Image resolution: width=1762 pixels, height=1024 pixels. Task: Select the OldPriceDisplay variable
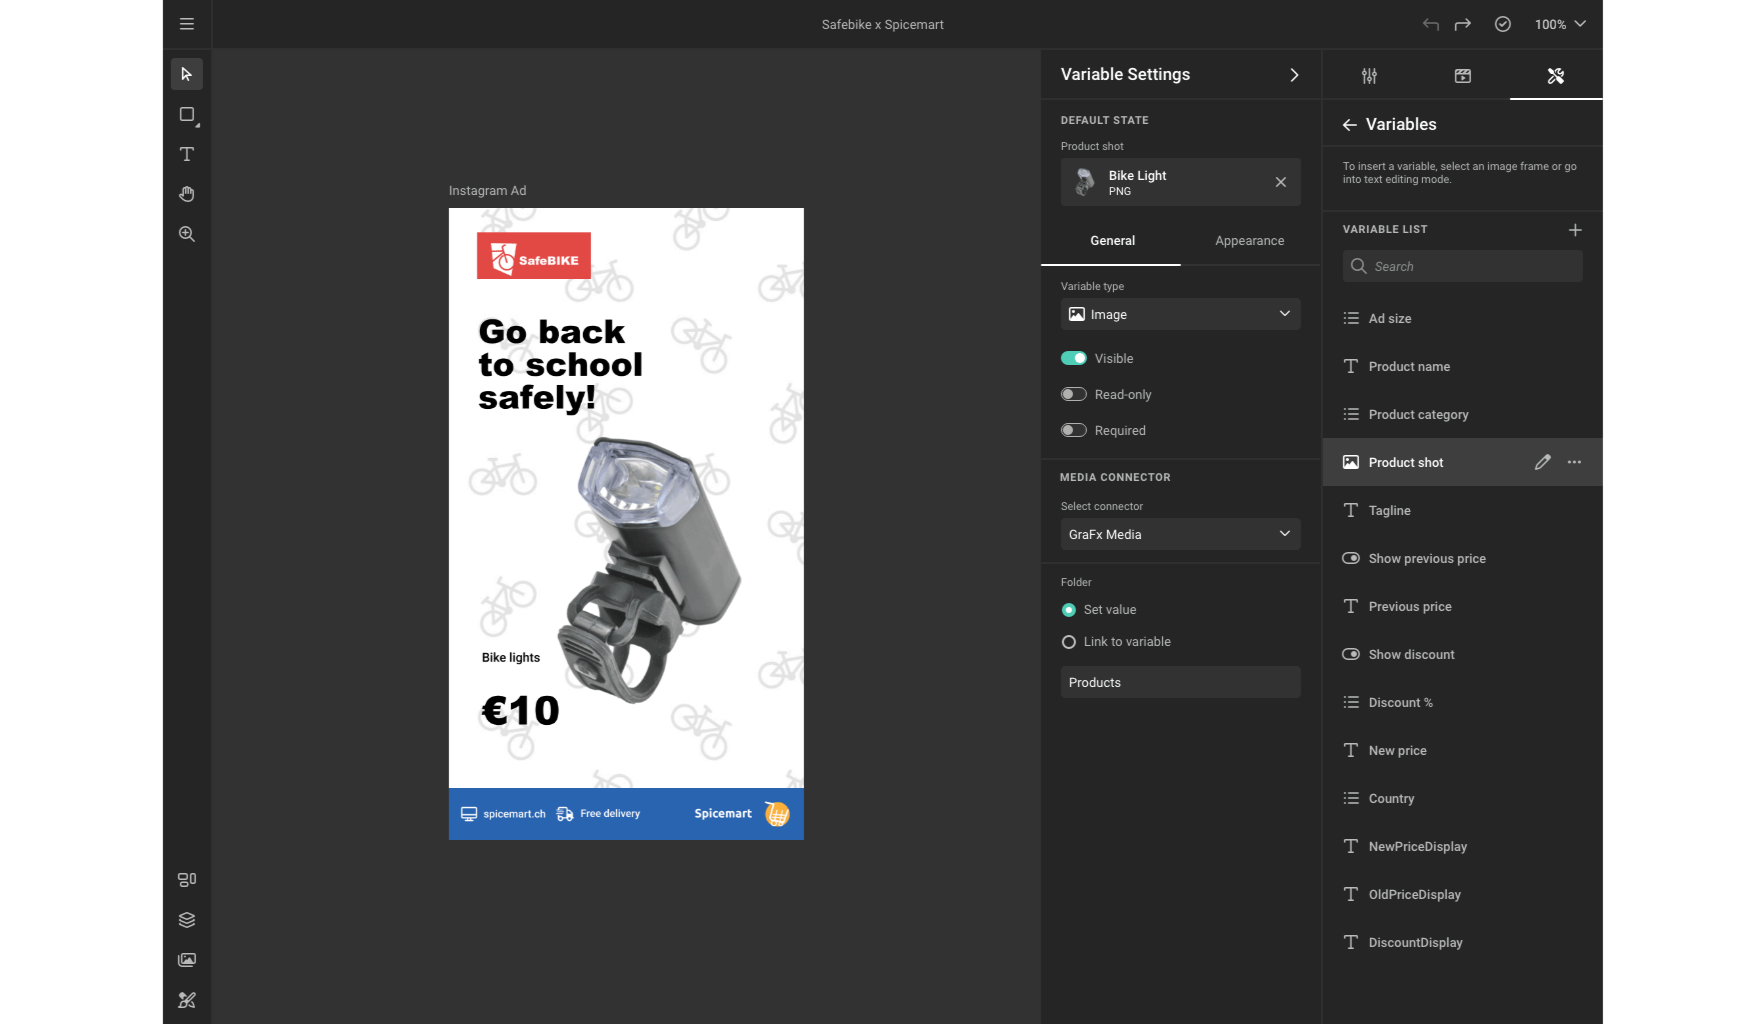point(1463,894)
